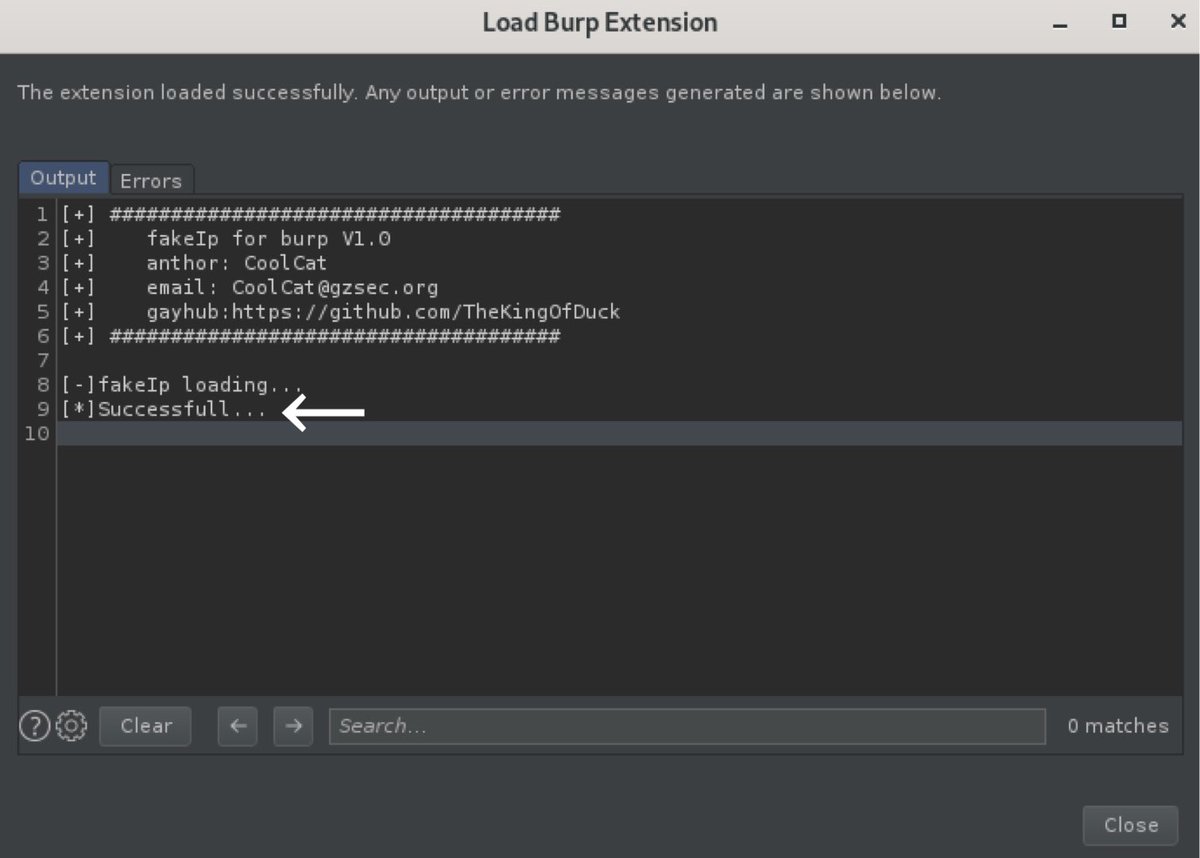Select the Output tab
The height and width of the screenshot is (858, 1200).
click(x=63, y=178)
